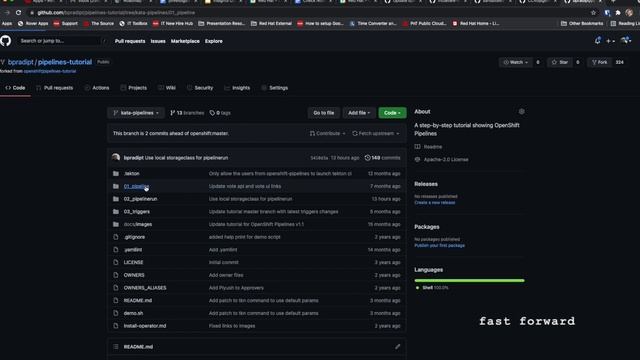Switch to the Security tab

click(200, 88)
